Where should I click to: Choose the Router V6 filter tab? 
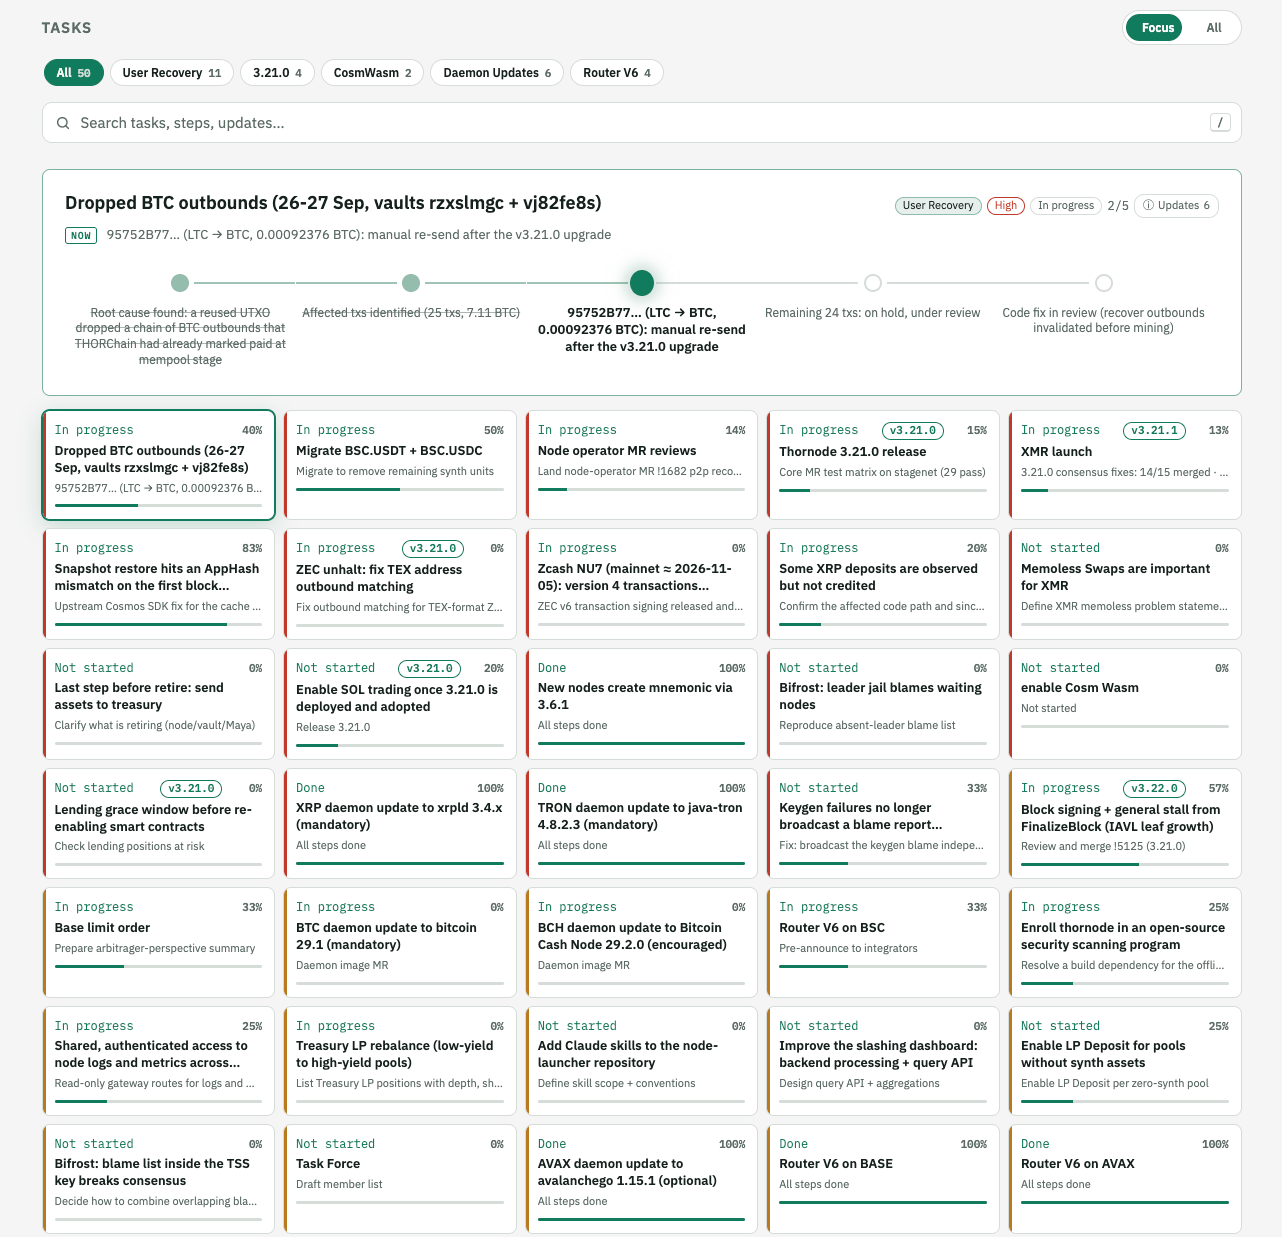(x=617, y=73)
